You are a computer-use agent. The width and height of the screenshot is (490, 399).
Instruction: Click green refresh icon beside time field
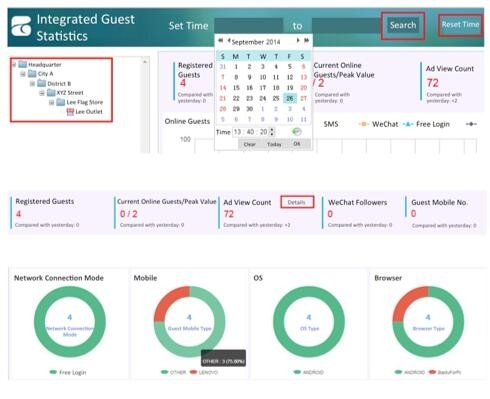296,131
